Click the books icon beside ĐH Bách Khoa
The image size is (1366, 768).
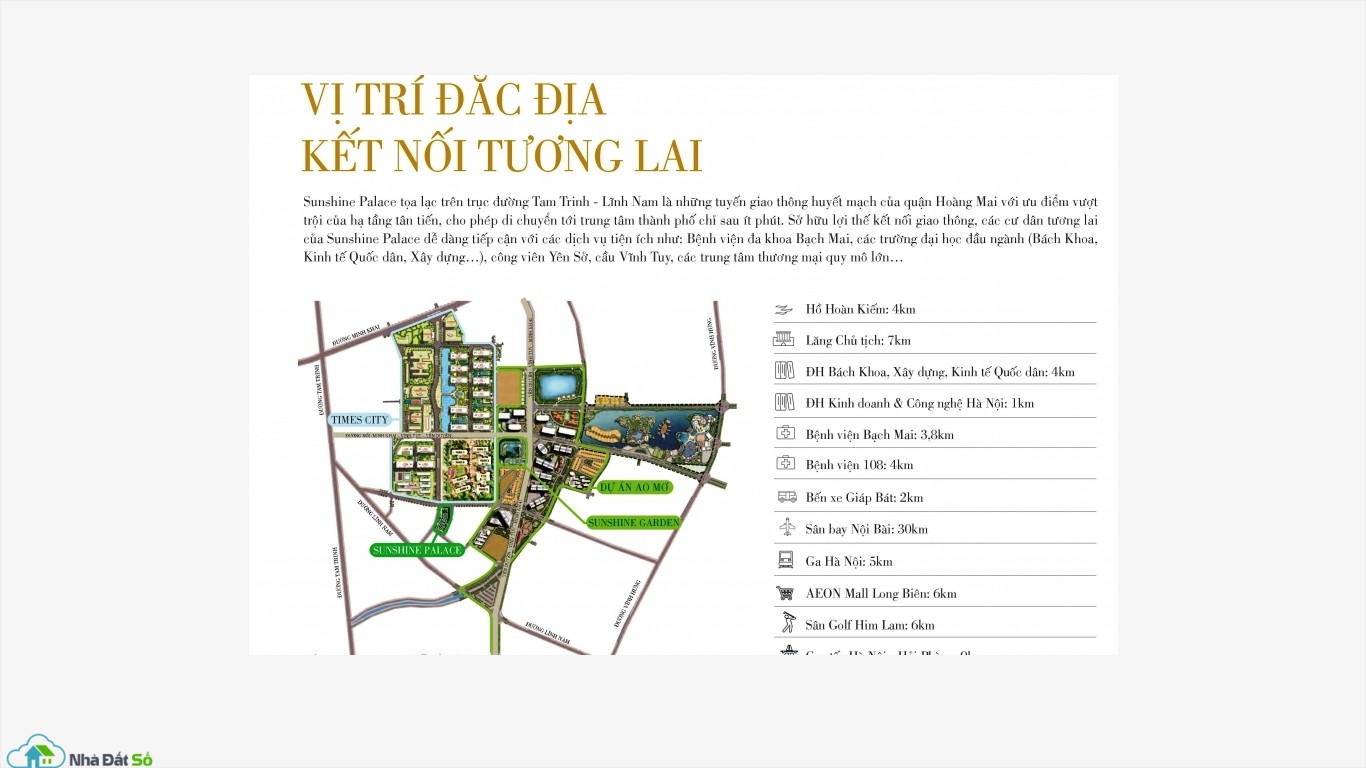(784, 371)
